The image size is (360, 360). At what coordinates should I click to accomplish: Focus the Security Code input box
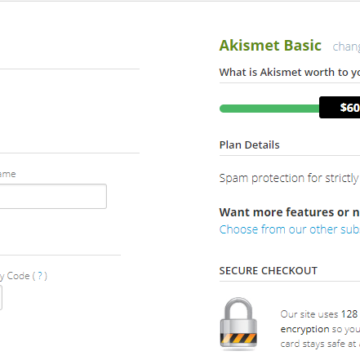(x=1, y=298)
